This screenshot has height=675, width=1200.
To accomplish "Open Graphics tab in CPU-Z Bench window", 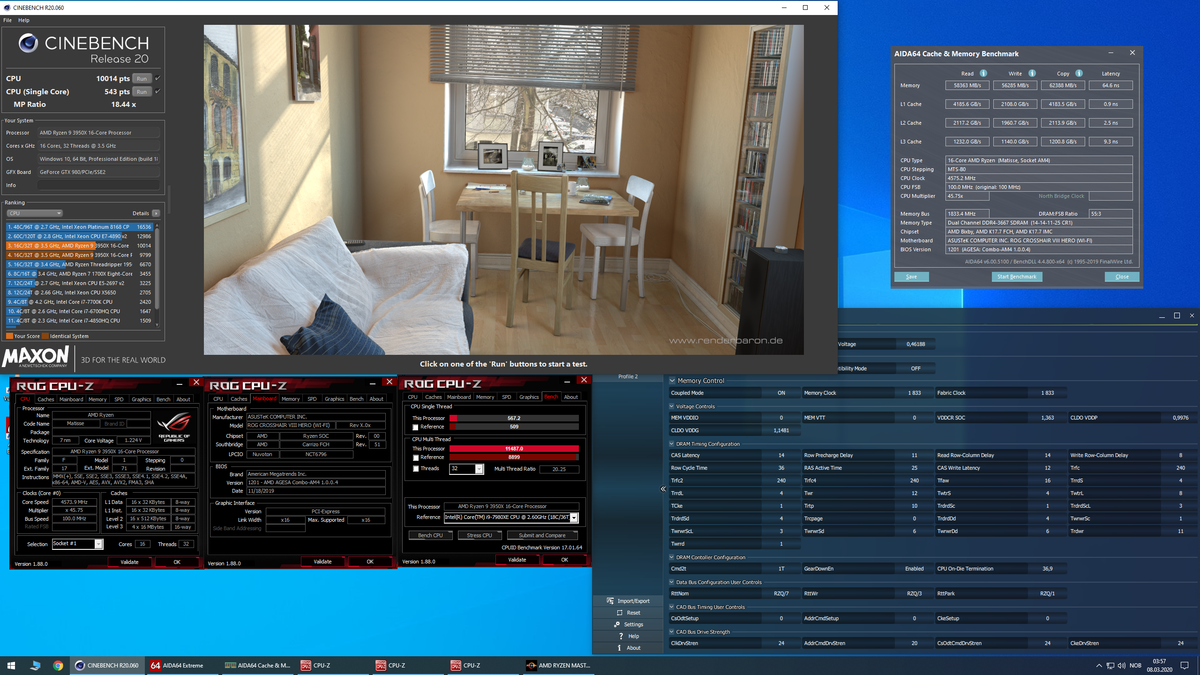I will point(529,397).
